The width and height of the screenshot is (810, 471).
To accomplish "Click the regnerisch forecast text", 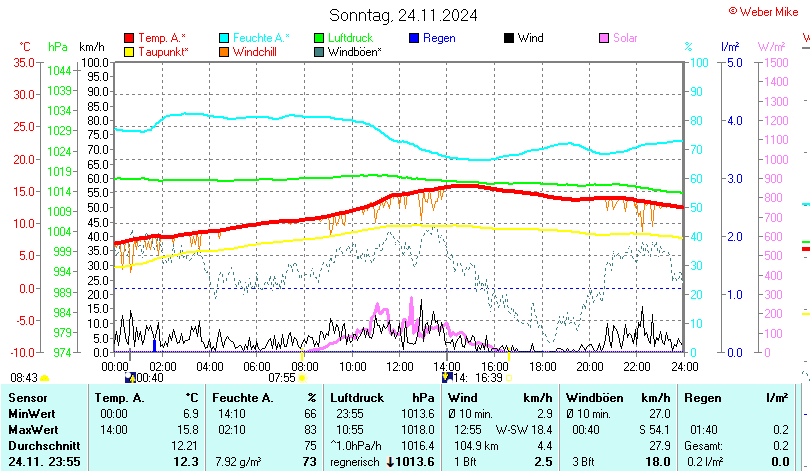I will (355, 462).
